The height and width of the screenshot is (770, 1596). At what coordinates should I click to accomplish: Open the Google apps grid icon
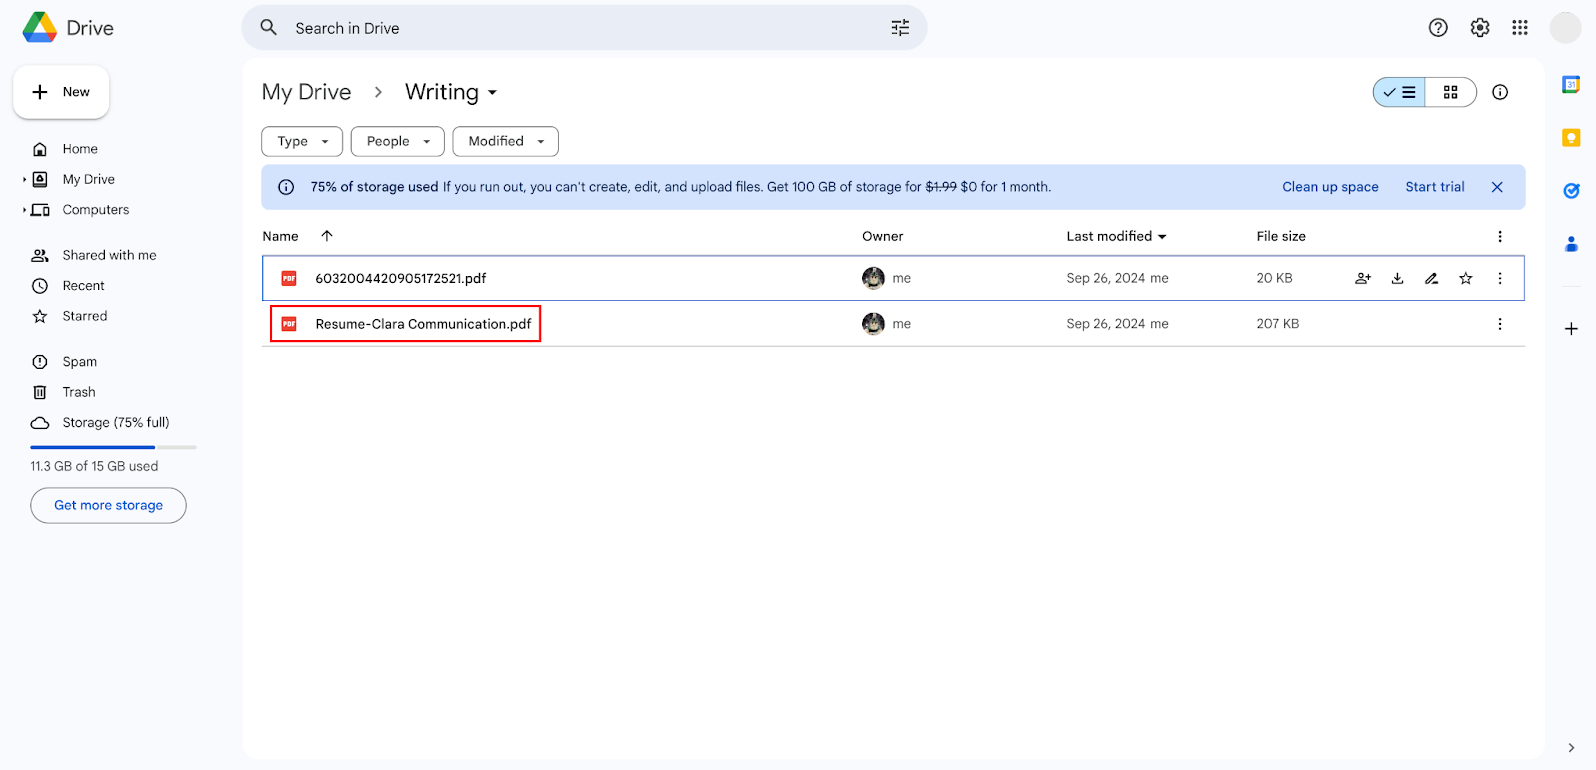1519,28
